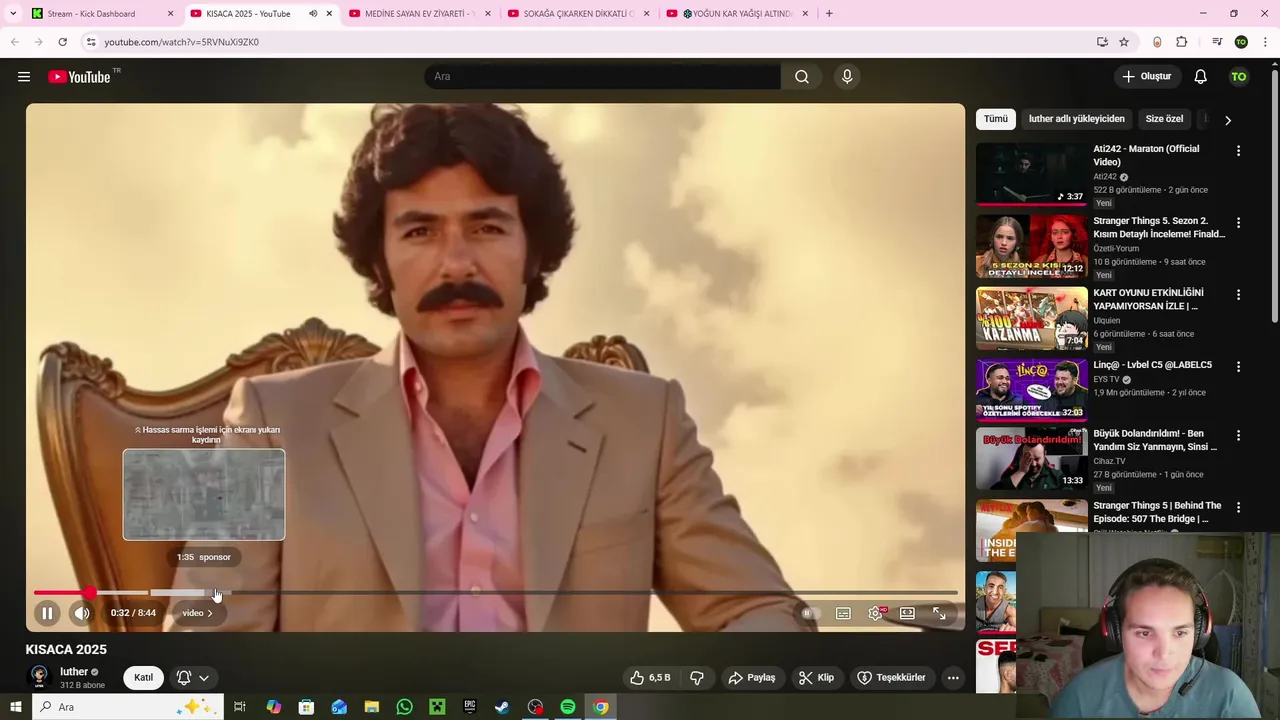This screenshot has width=1280, height=720.
Task: Click the Katıl join button
Action: (x=143, y=678)
